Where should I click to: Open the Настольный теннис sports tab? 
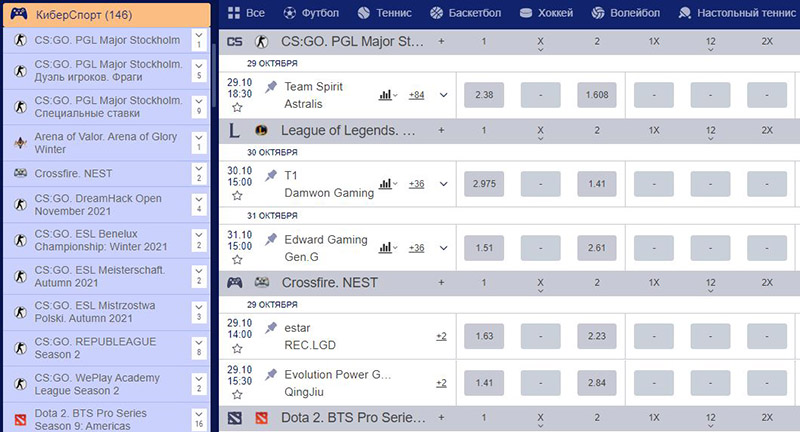737,13
